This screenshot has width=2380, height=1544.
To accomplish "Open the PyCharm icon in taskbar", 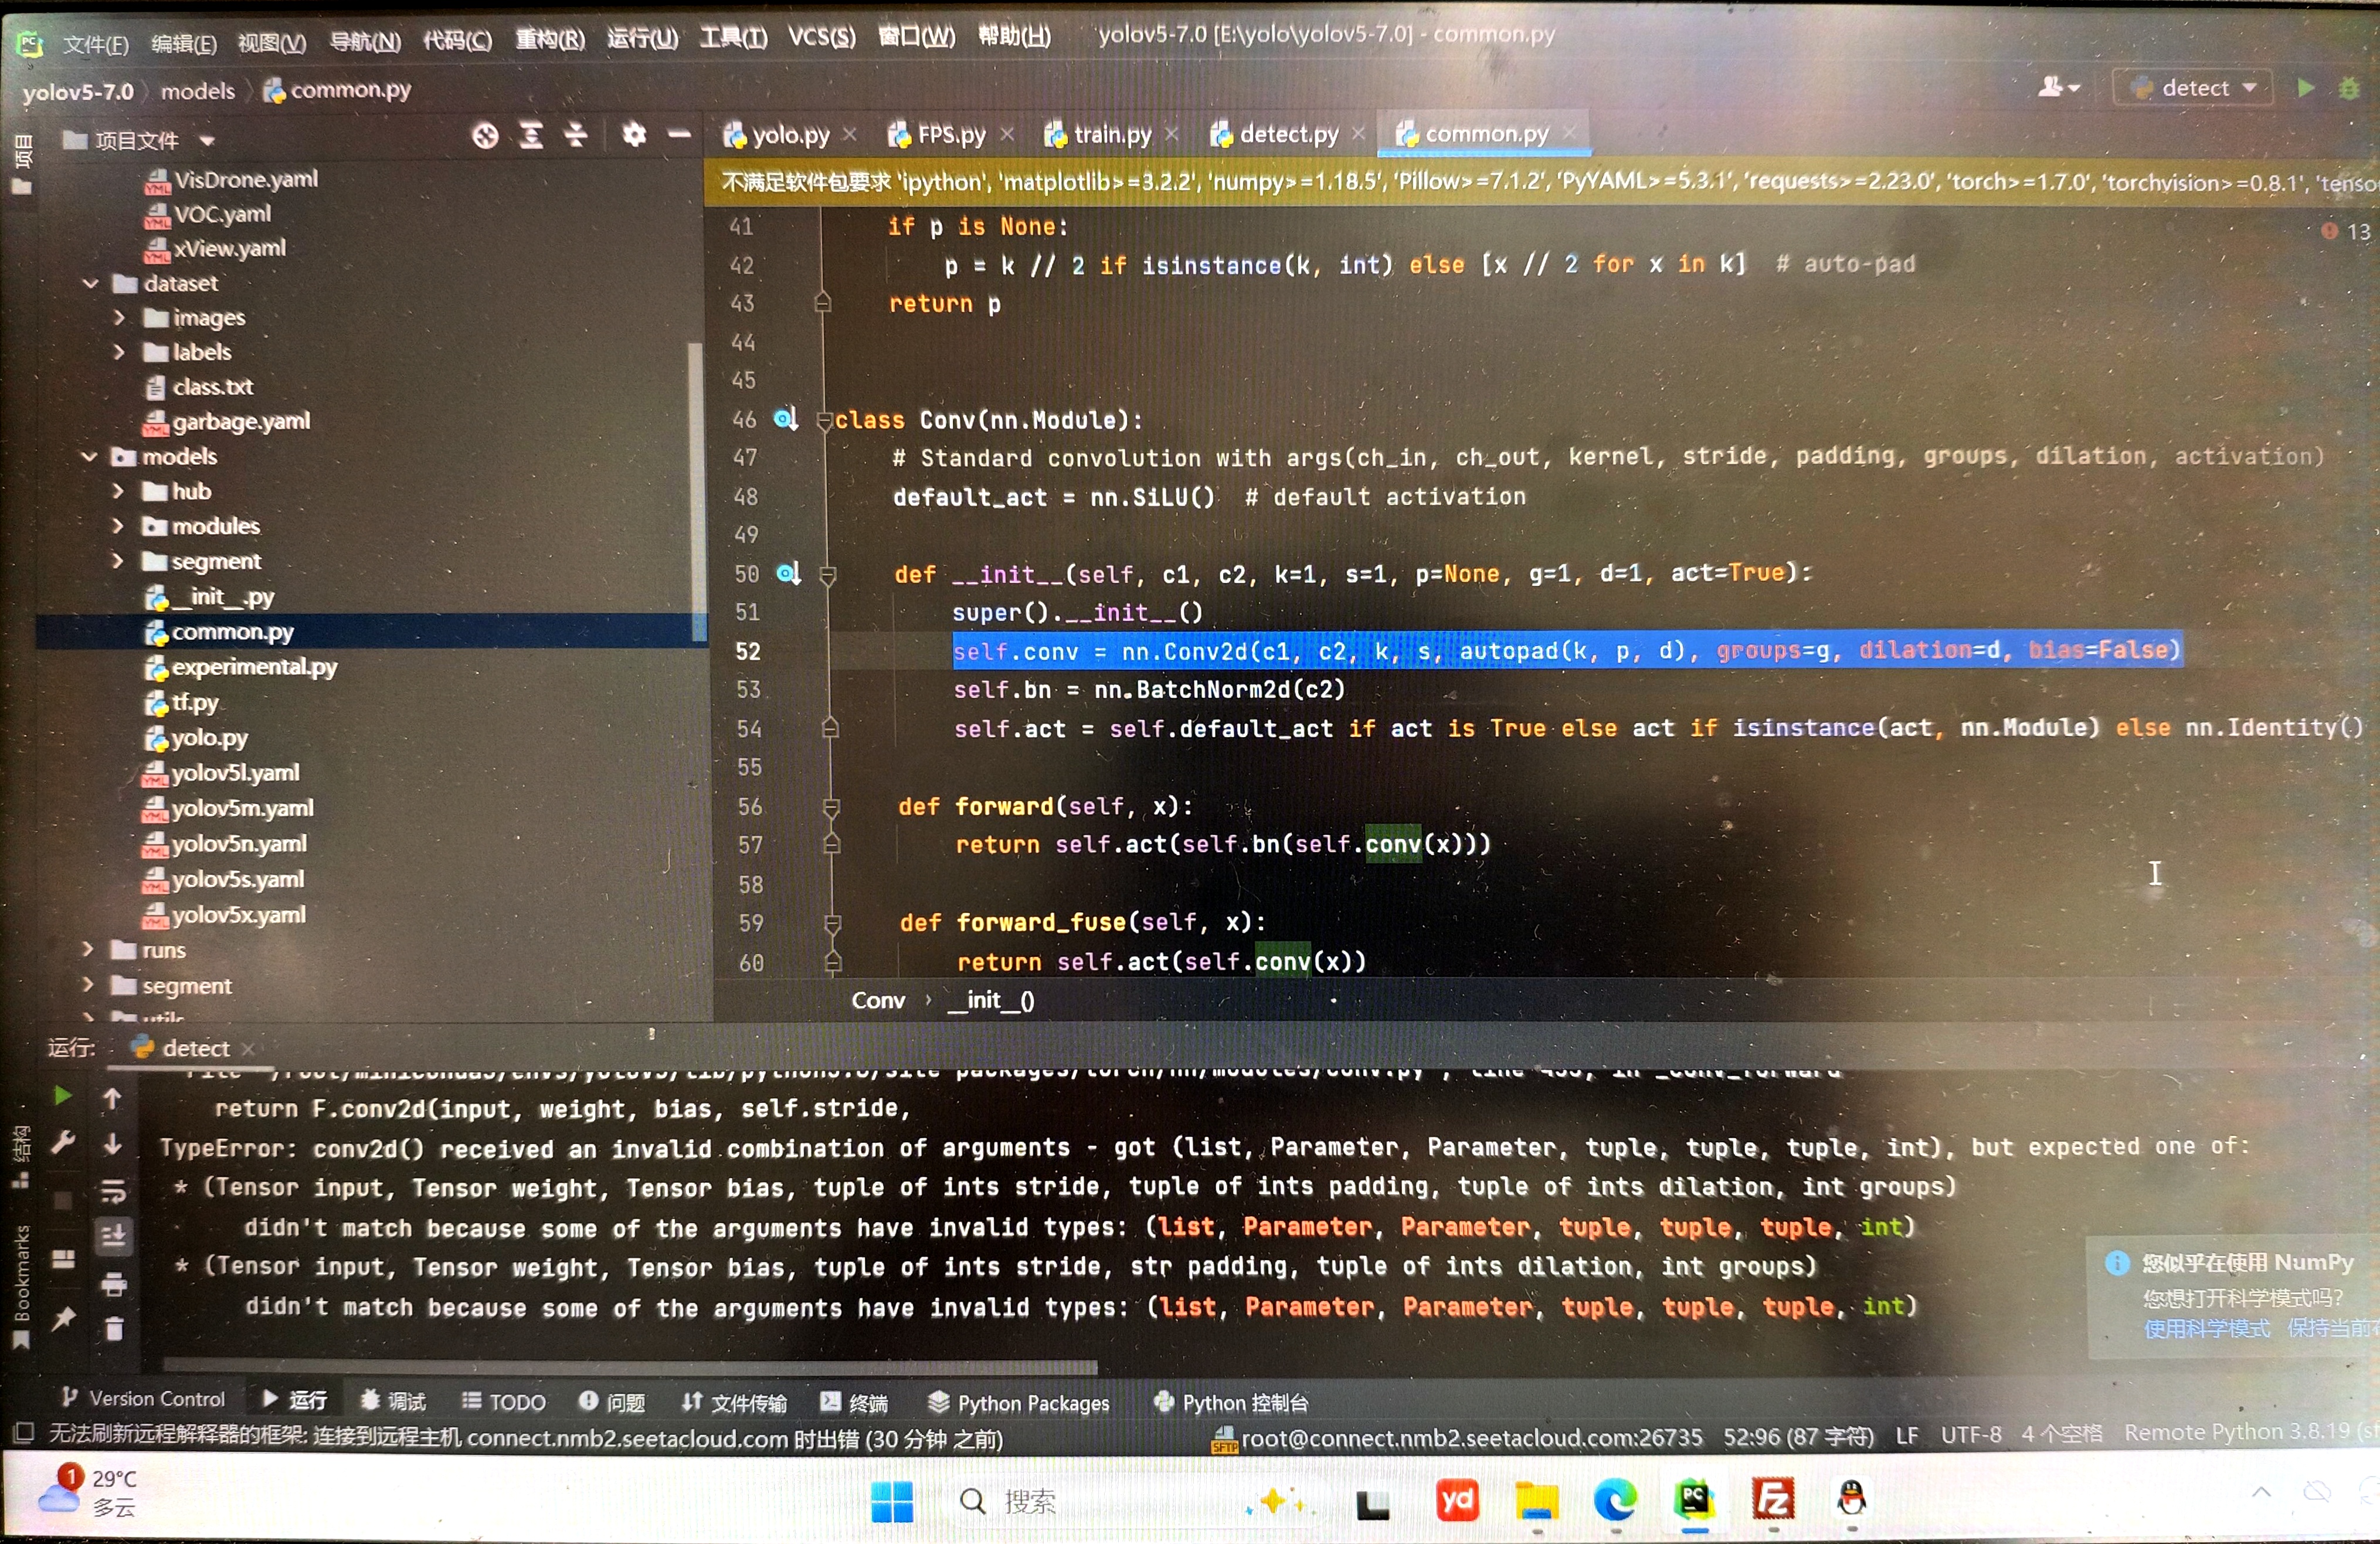I will (1694, 1499).
